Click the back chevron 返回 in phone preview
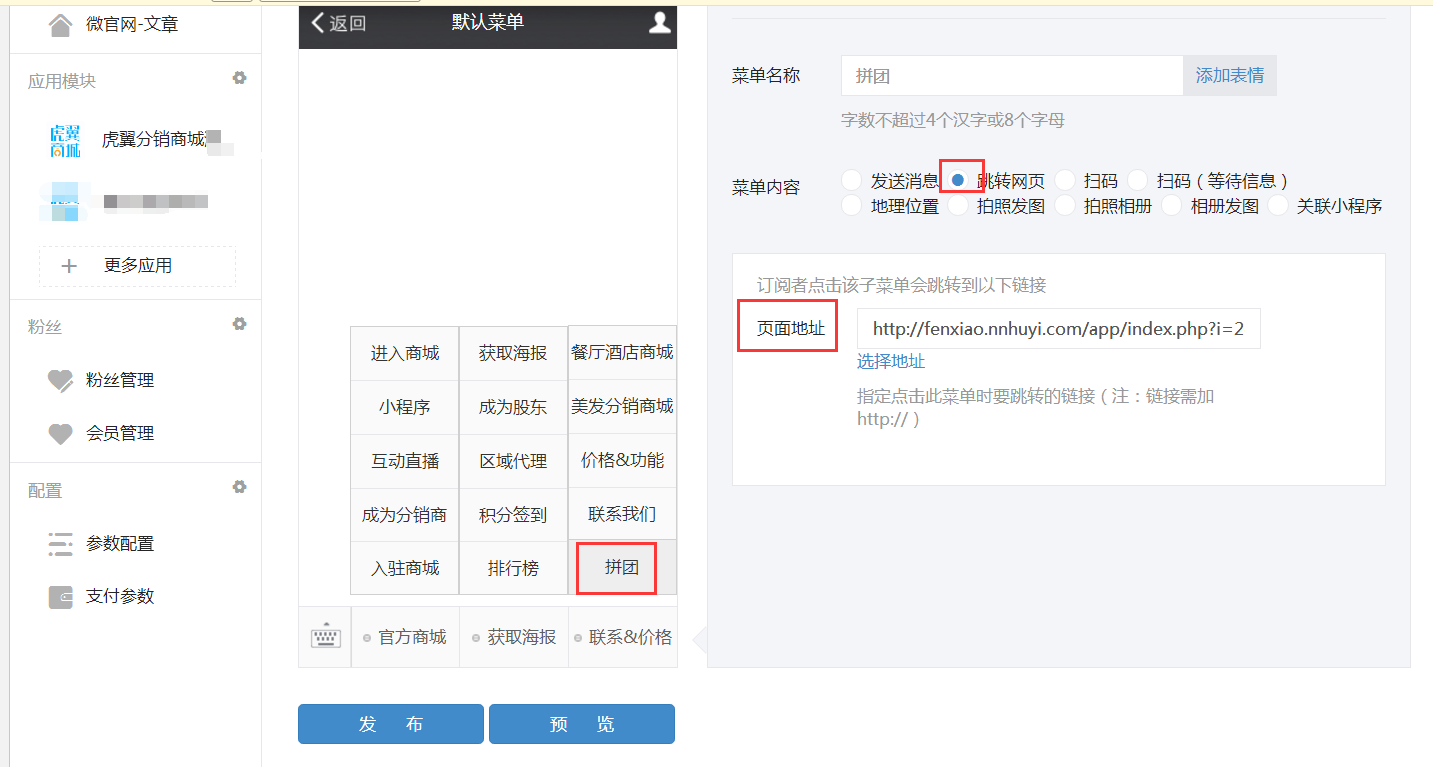The image size is (1433, 767). click(x=338, y=23)
